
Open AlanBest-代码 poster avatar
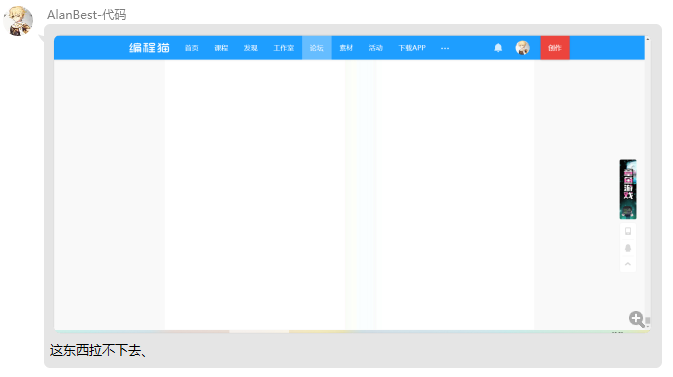tap(18, 21)
